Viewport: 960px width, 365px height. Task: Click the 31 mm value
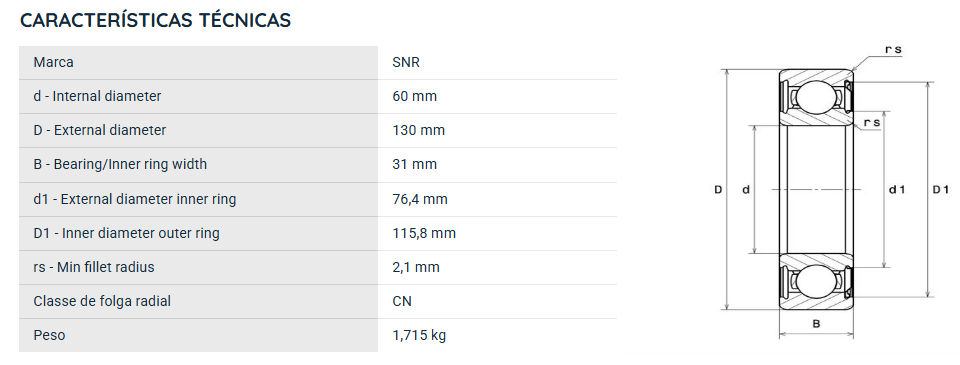pos(414,164)
